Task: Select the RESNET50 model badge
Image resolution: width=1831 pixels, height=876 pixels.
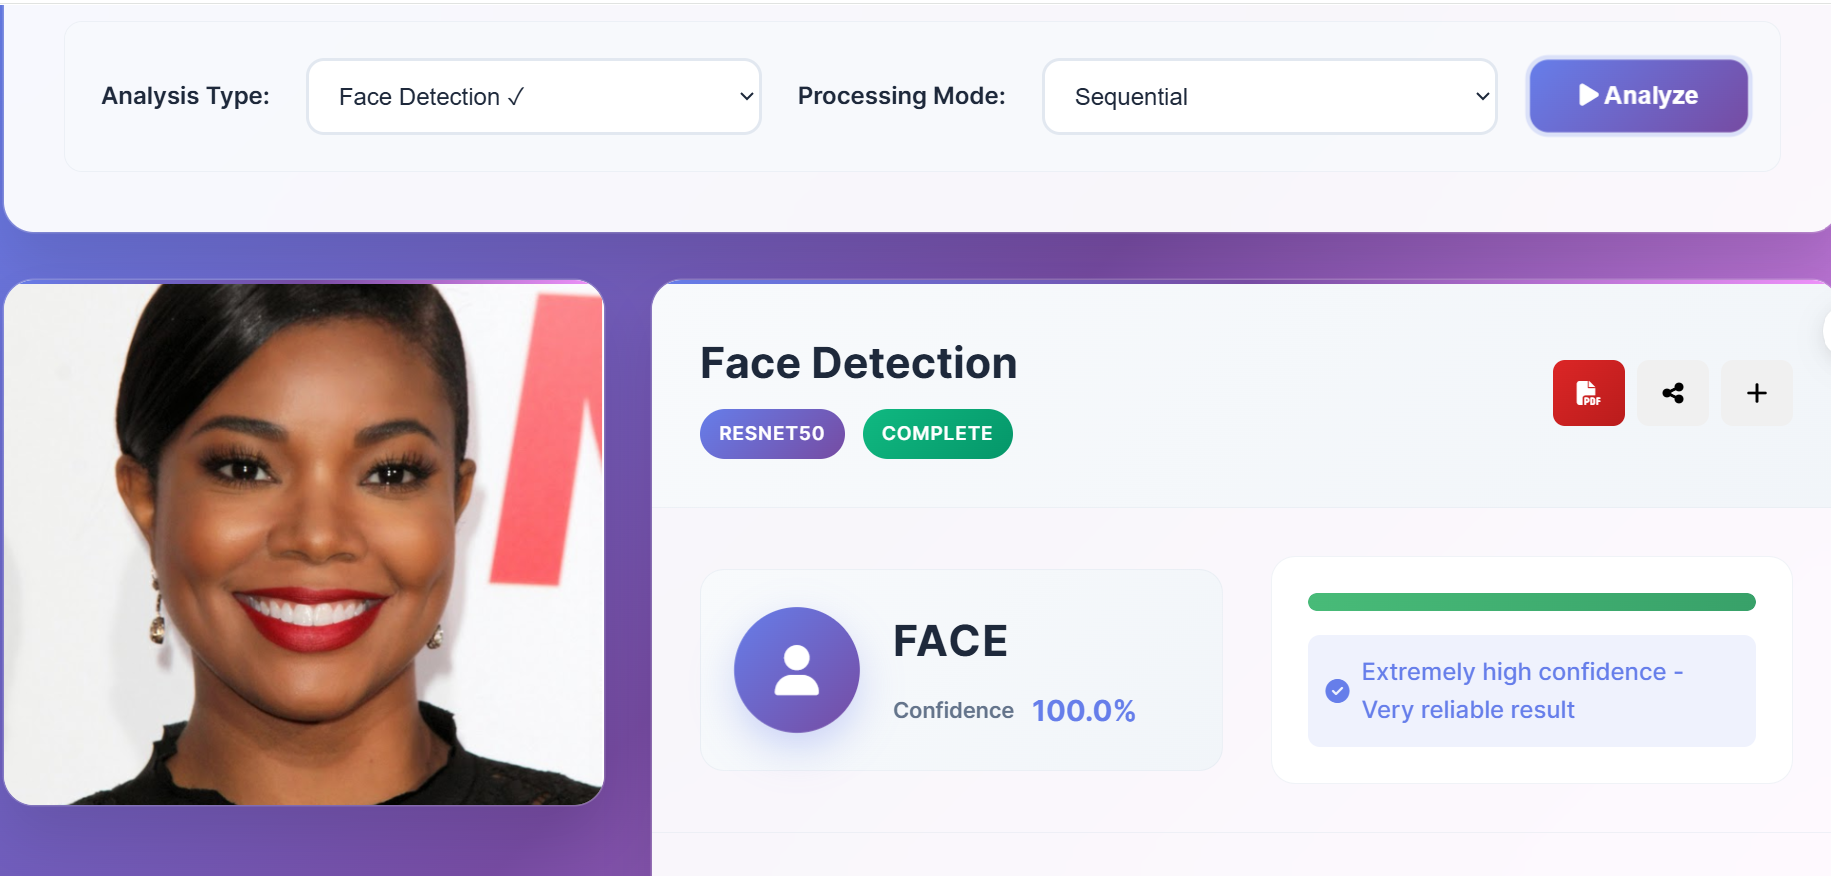Action: (771, 434)
